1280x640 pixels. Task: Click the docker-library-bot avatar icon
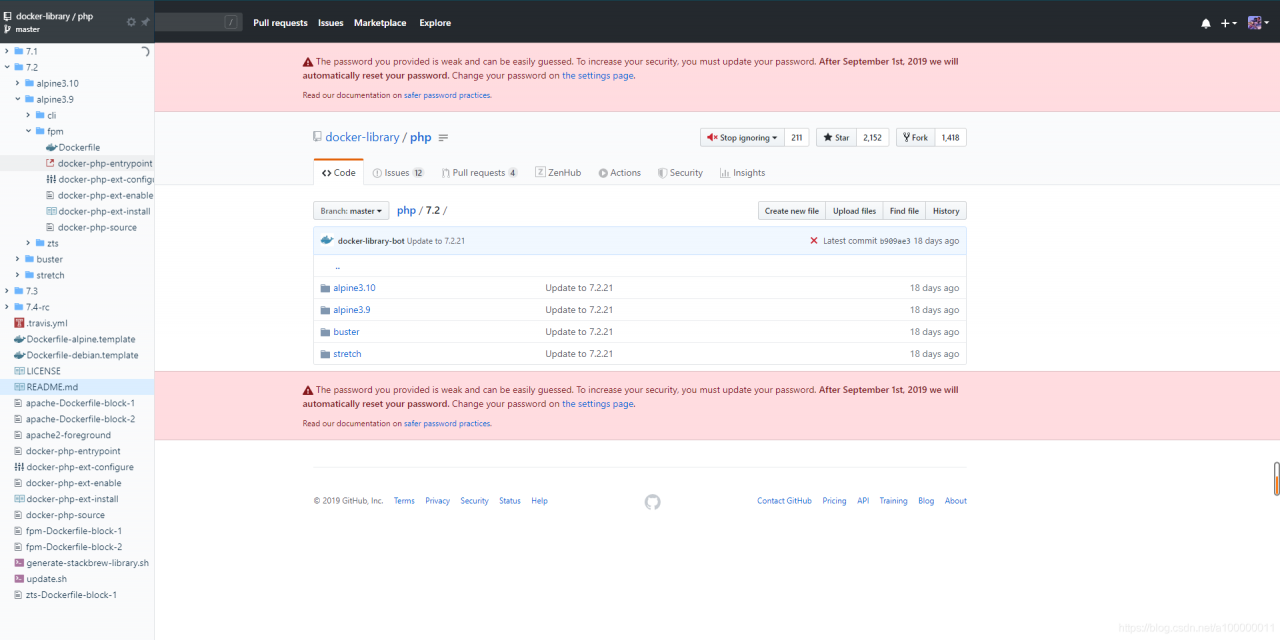[x=326, y=241]
